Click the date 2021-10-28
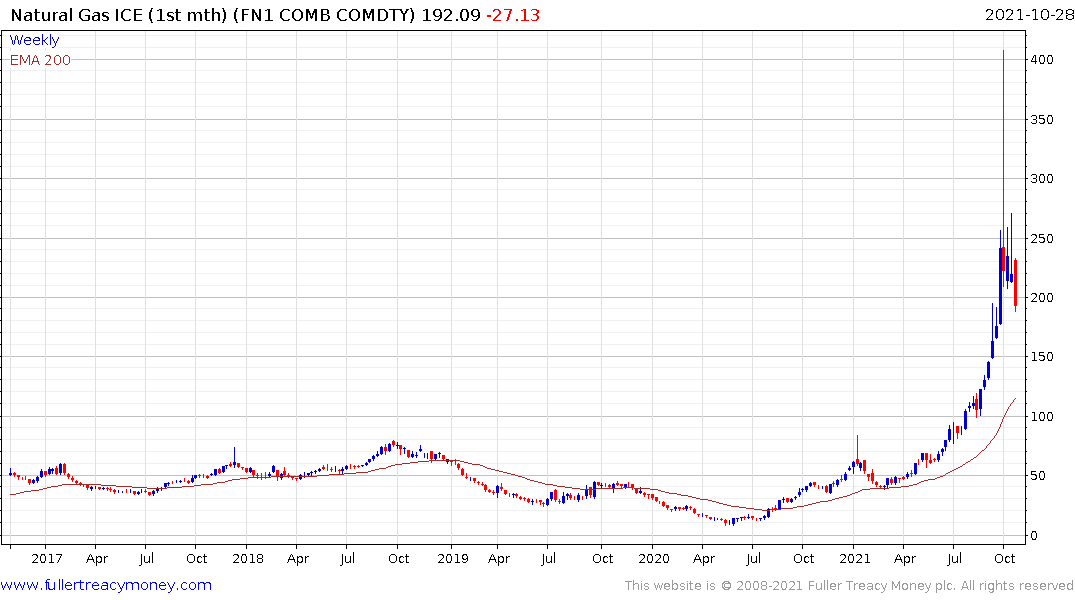Image resolution: width=1075 pixels, height=600 pixels. [1029, 15]
